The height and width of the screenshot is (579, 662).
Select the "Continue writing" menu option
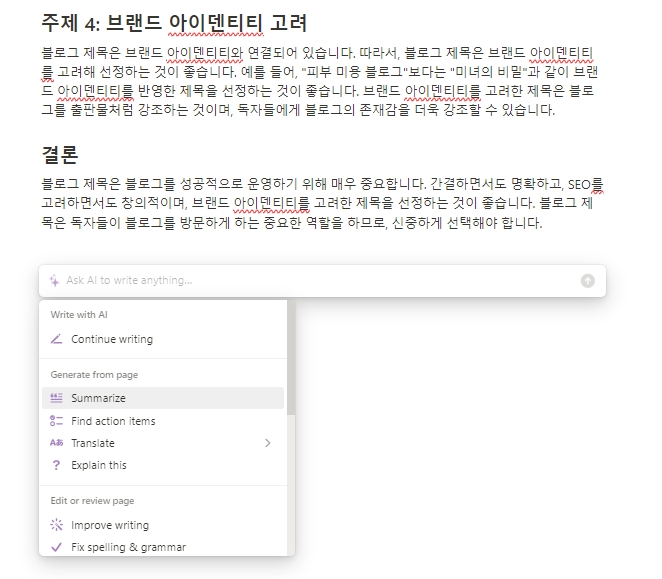point(112,339)
